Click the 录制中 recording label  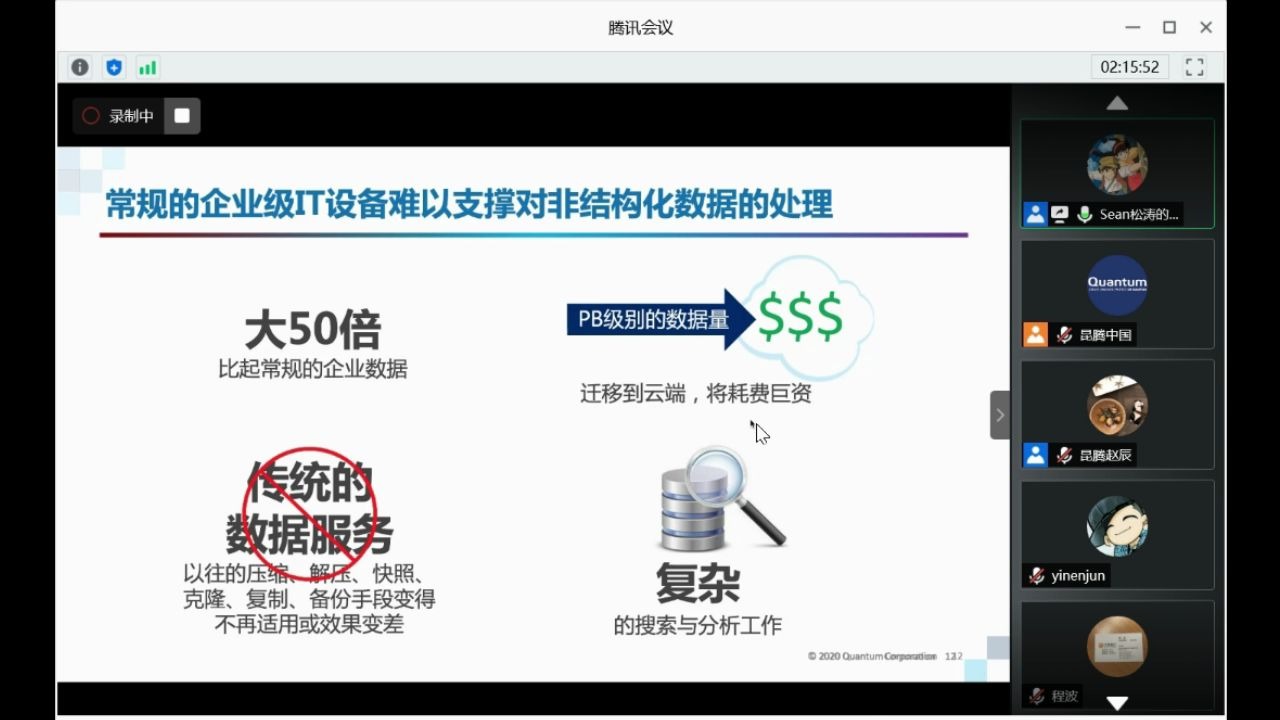tap(129, 115)
